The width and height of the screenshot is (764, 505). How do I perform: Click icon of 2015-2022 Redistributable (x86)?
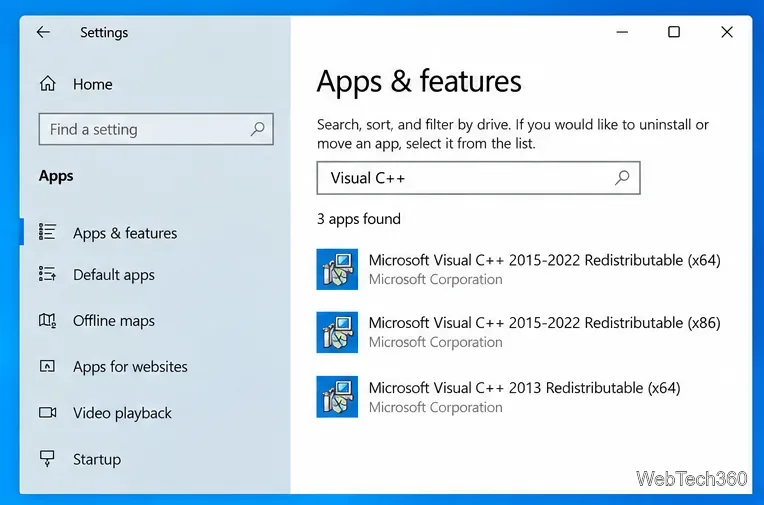[337, 332]
